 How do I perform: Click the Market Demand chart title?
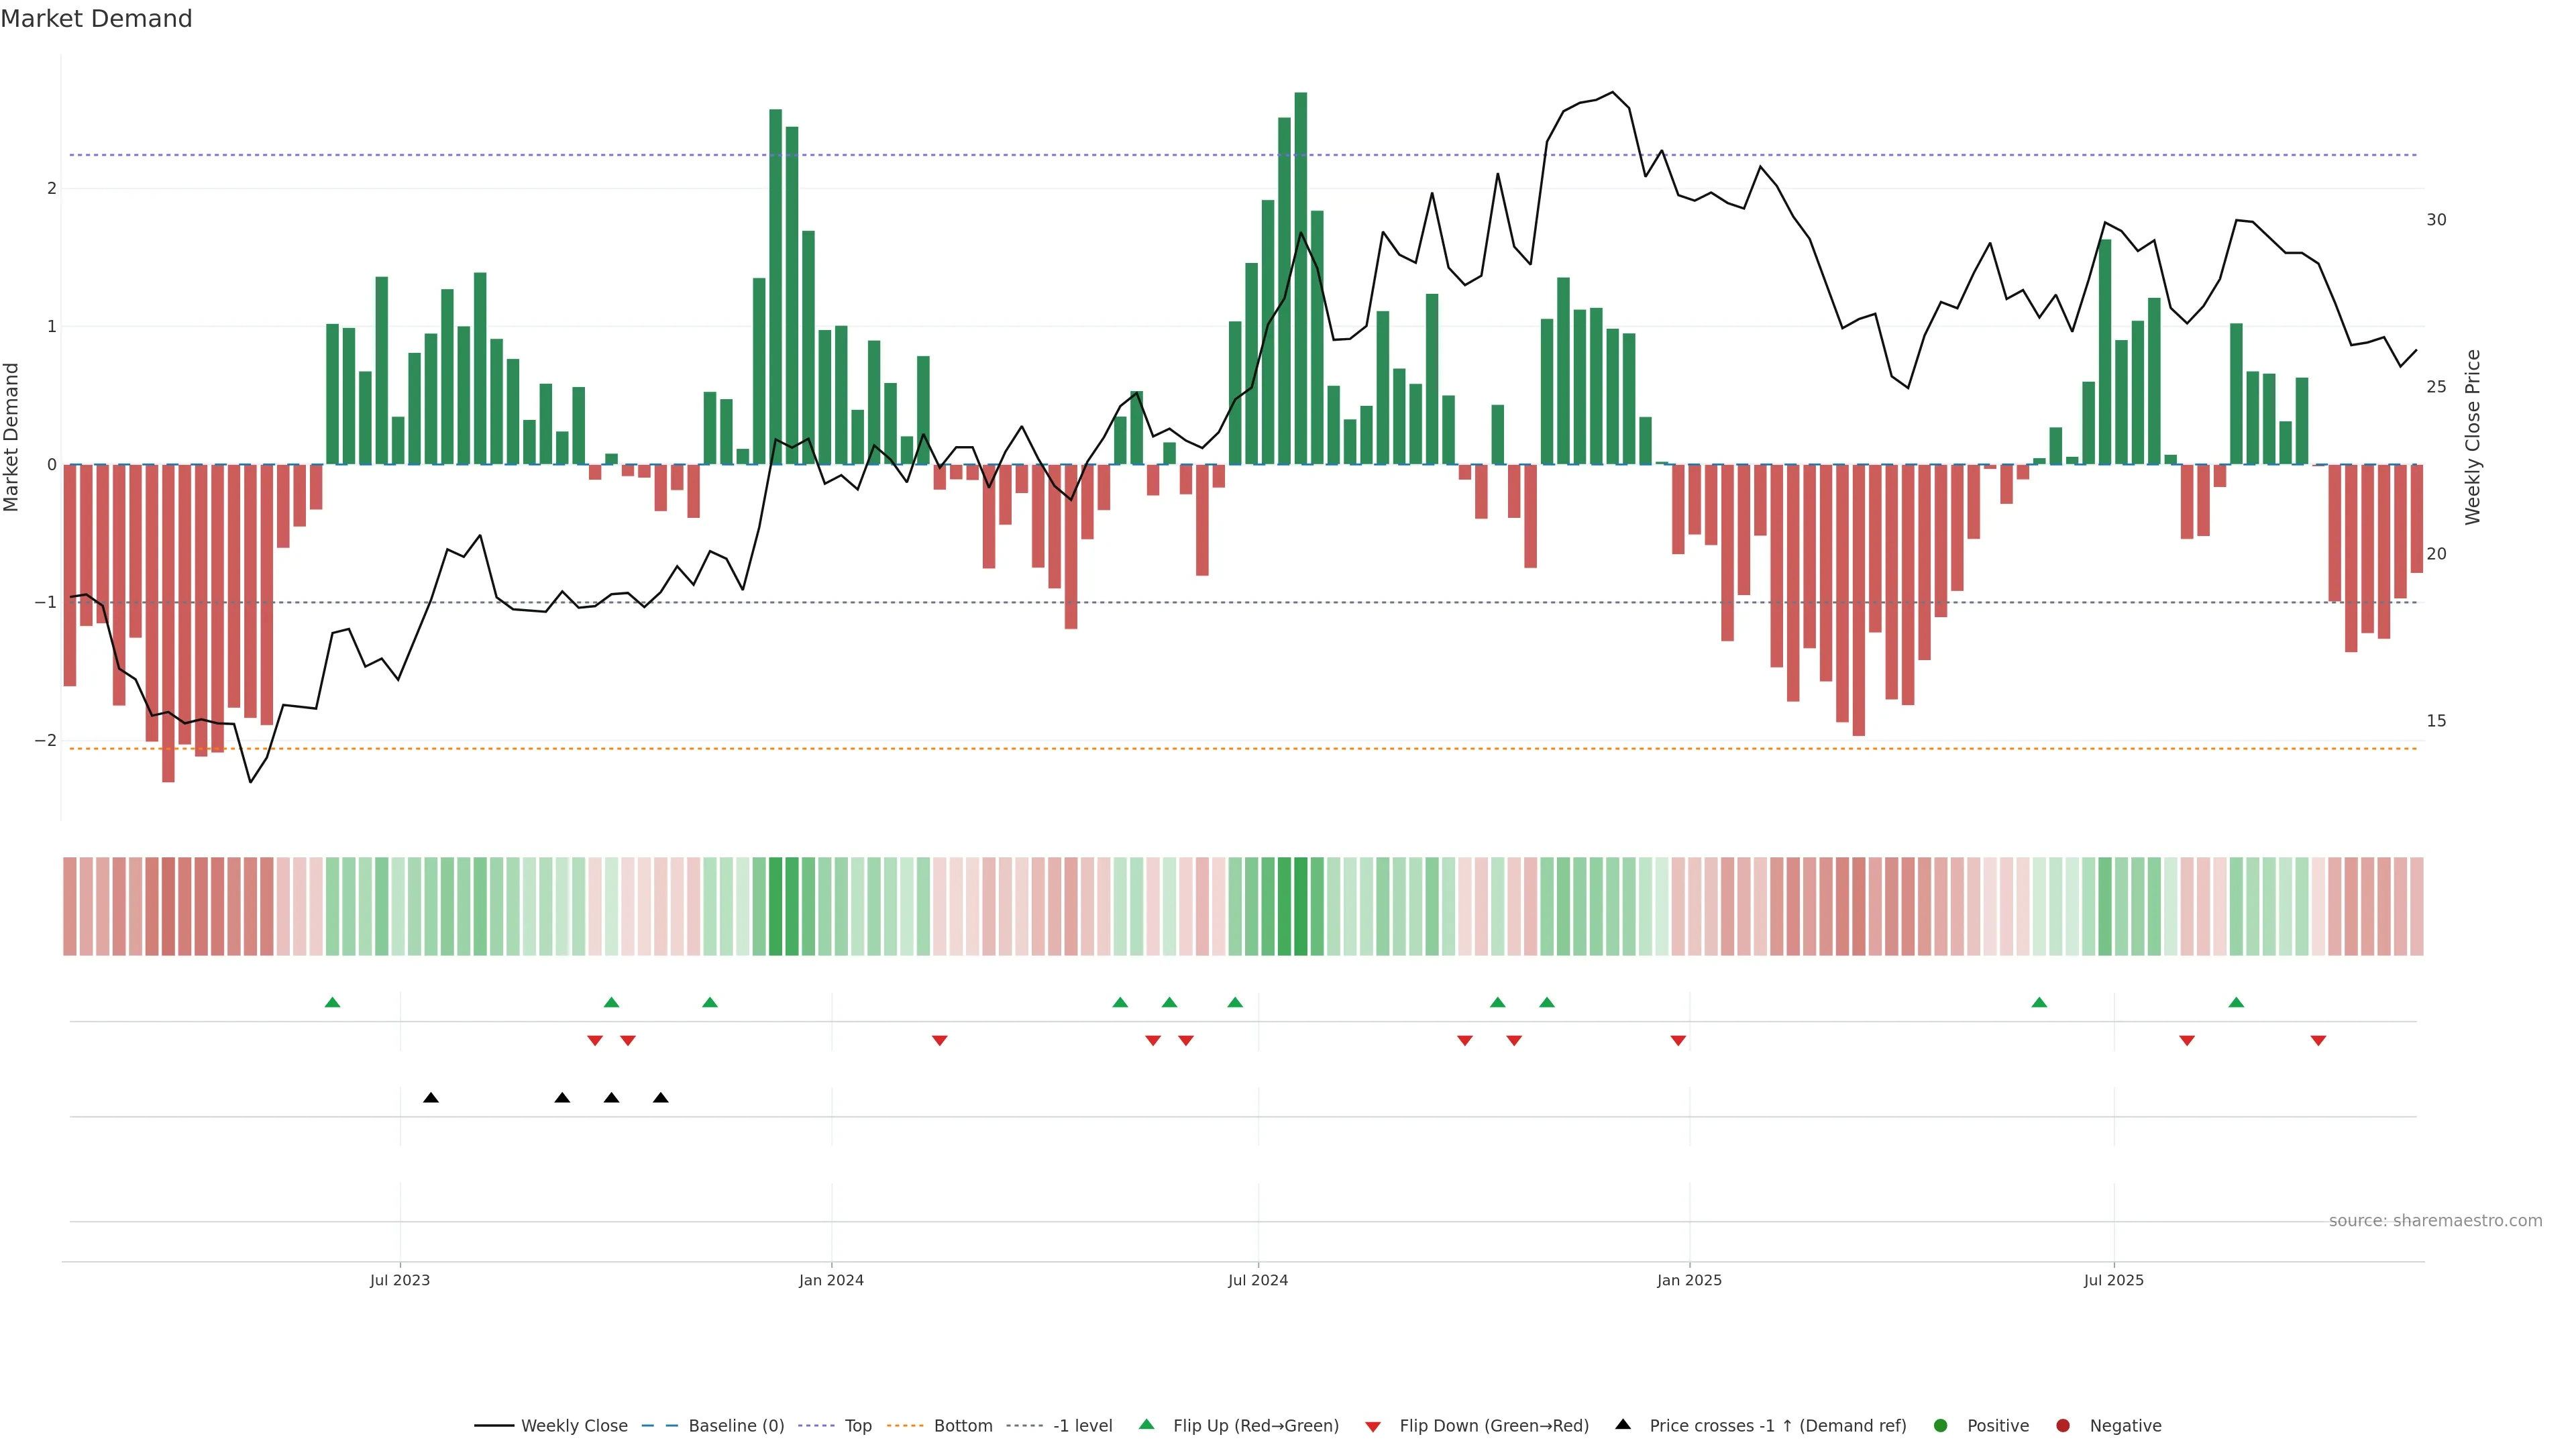[x=96, y=18]
